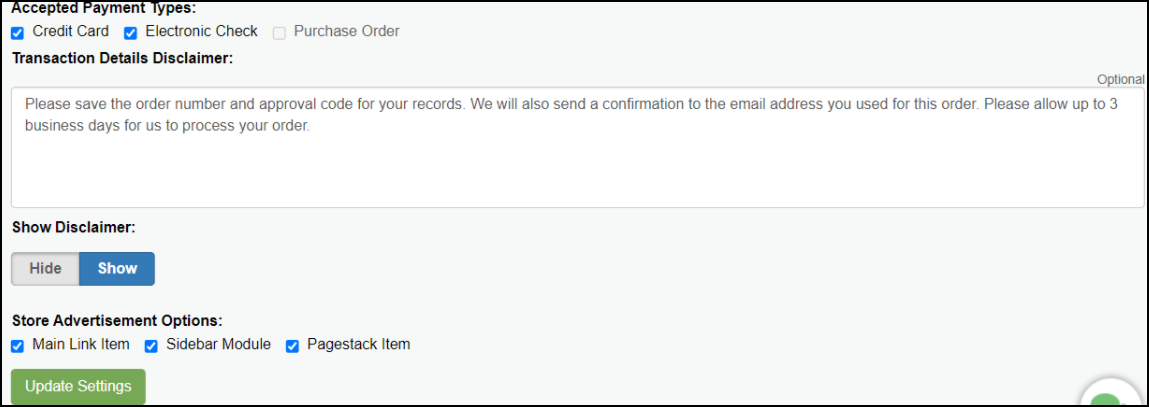
Task: Click the Optional hint above the text area
Action: tap(1120, 79)
